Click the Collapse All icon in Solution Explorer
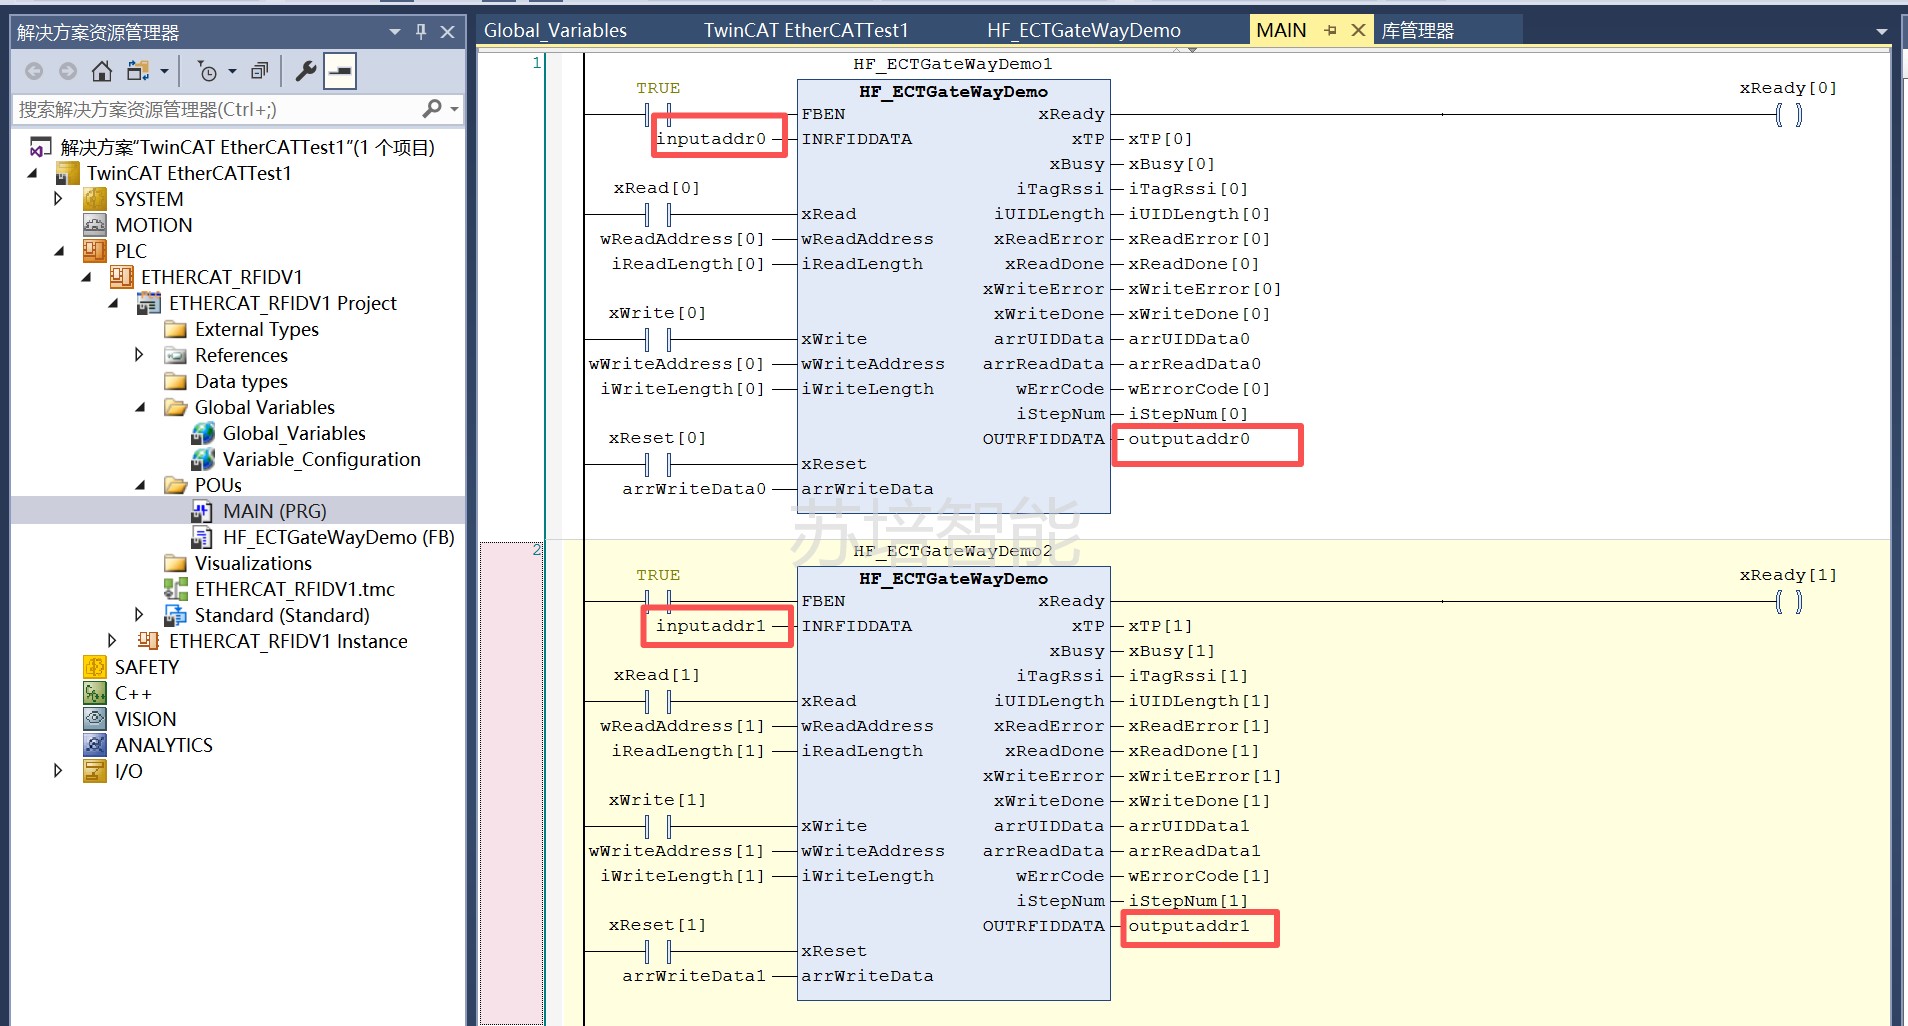The image size is (1908, 1026). [259, 71]
